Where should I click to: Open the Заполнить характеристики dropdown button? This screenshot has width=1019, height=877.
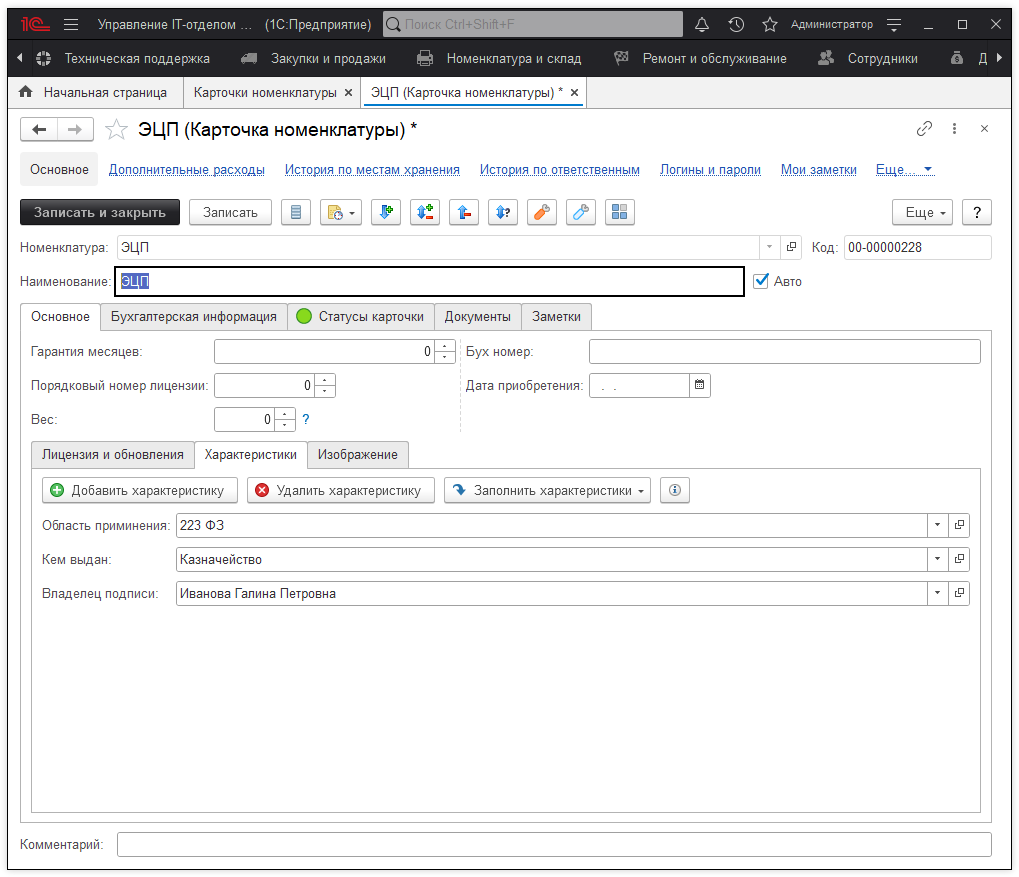[547, 490]
